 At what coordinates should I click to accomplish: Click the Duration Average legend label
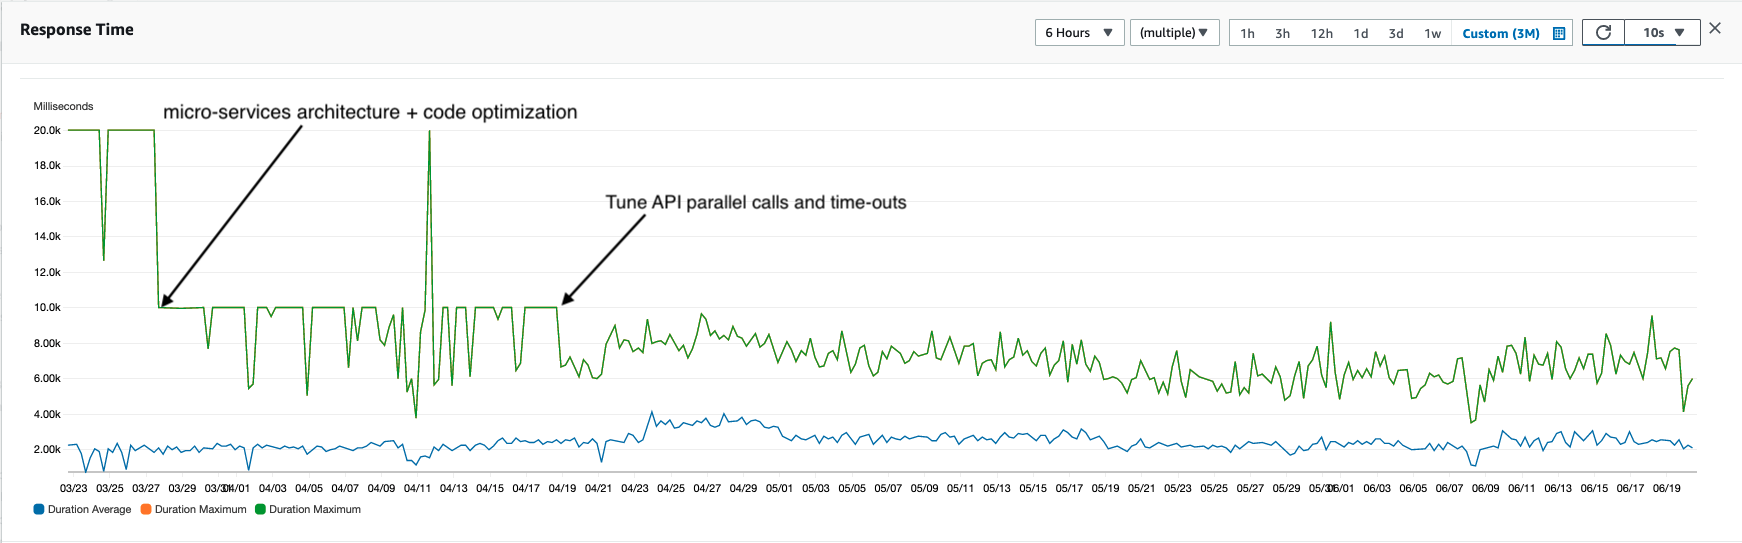pyautogui.click(x=89, y=509)
